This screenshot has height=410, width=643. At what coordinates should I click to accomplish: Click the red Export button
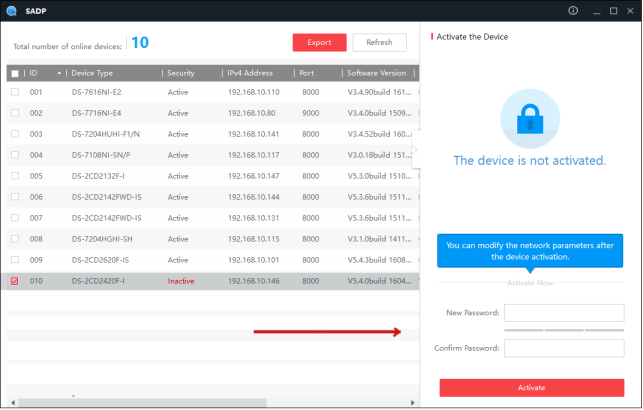pos(319,42)
